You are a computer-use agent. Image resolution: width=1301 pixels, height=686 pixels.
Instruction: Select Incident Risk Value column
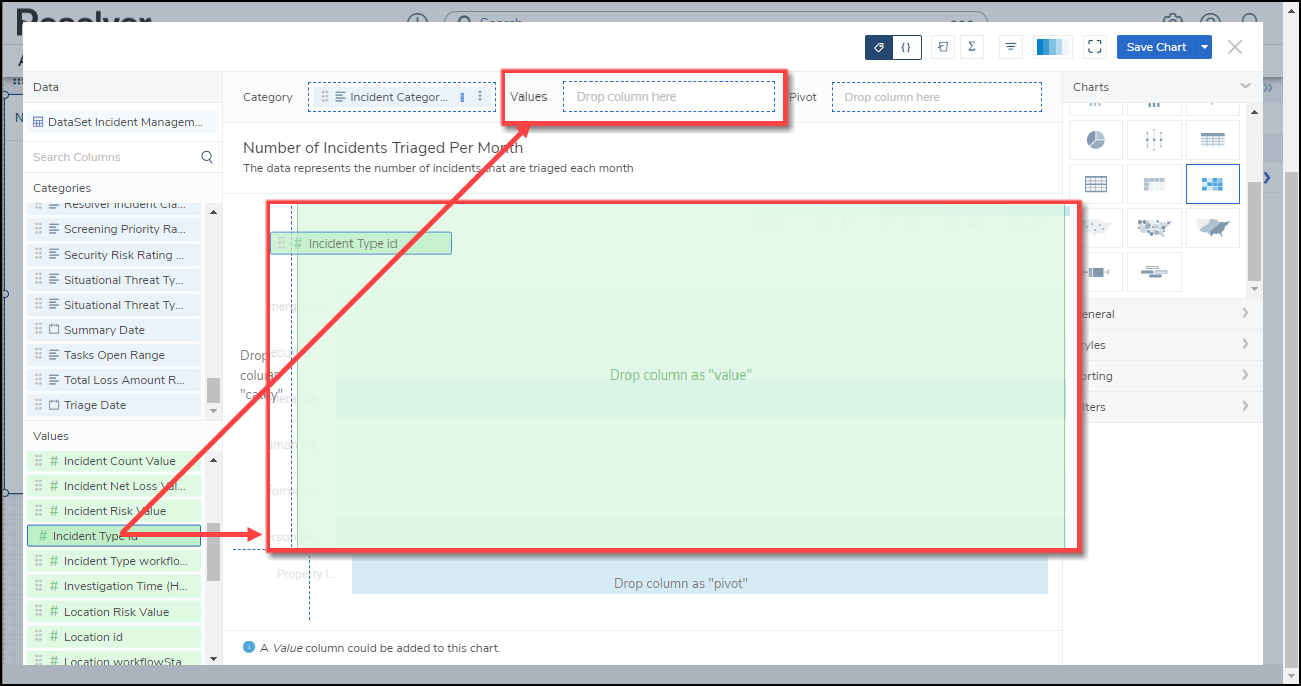click(114, 511)
